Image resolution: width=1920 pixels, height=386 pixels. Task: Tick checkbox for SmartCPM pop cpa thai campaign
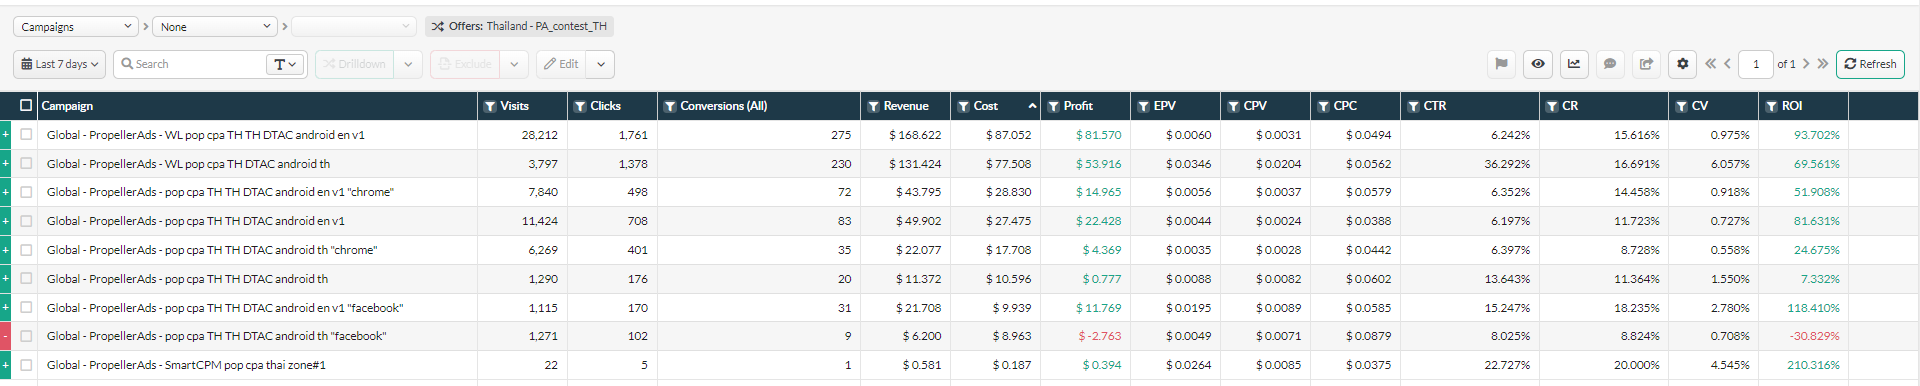click(x=26, y=365)
